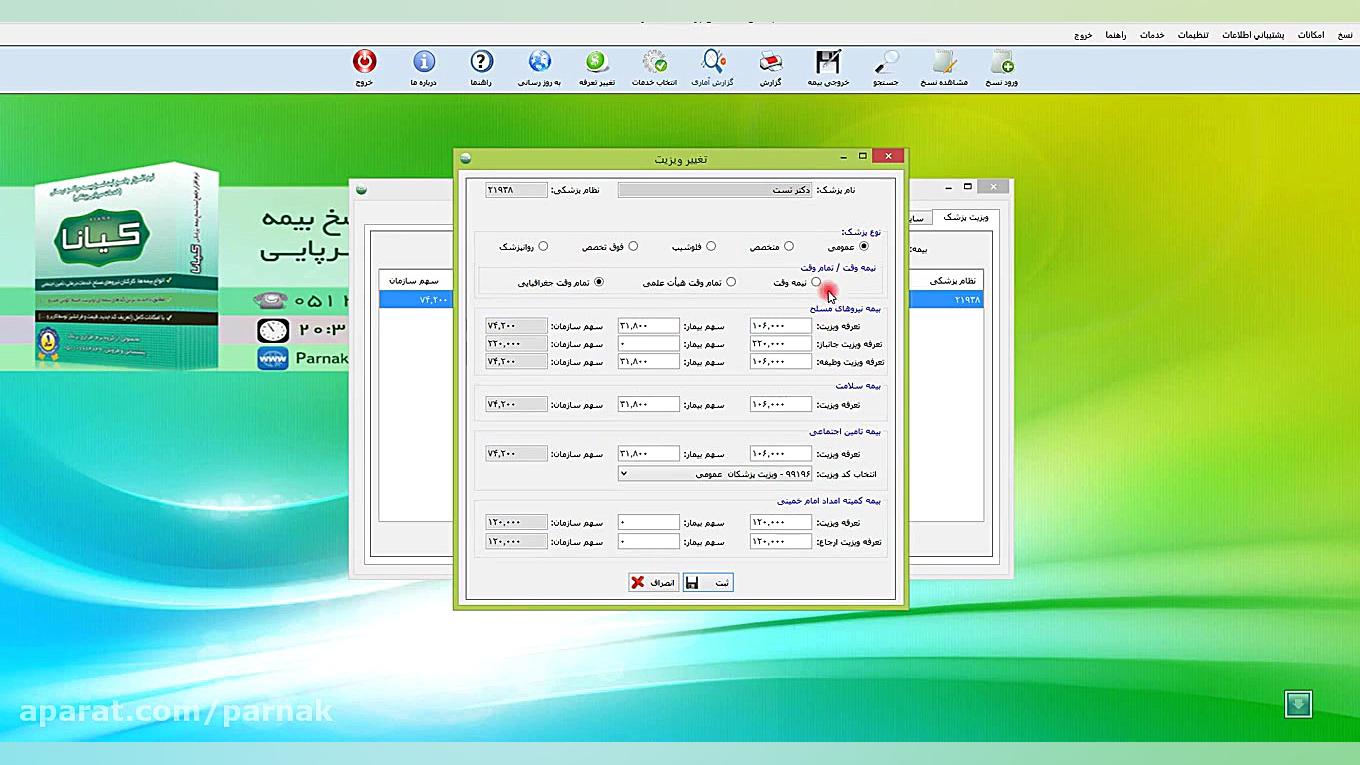1360x765 pixels.
Task: Choose the نیمه وقت part-time radio option
Action: click(x=816, y=283)
